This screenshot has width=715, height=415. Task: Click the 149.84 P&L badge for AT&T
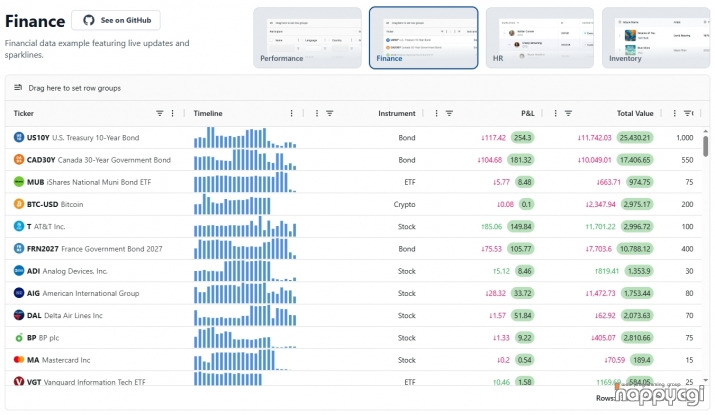[521, 226]
